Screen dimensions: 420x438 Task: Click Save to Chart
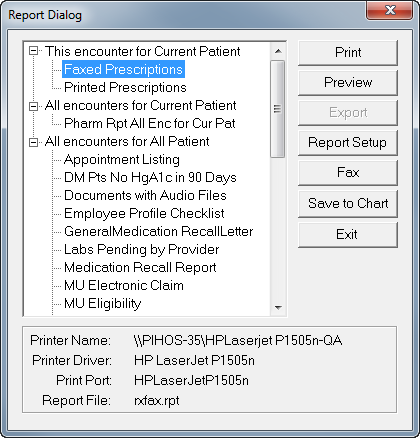tap(348, 203)
